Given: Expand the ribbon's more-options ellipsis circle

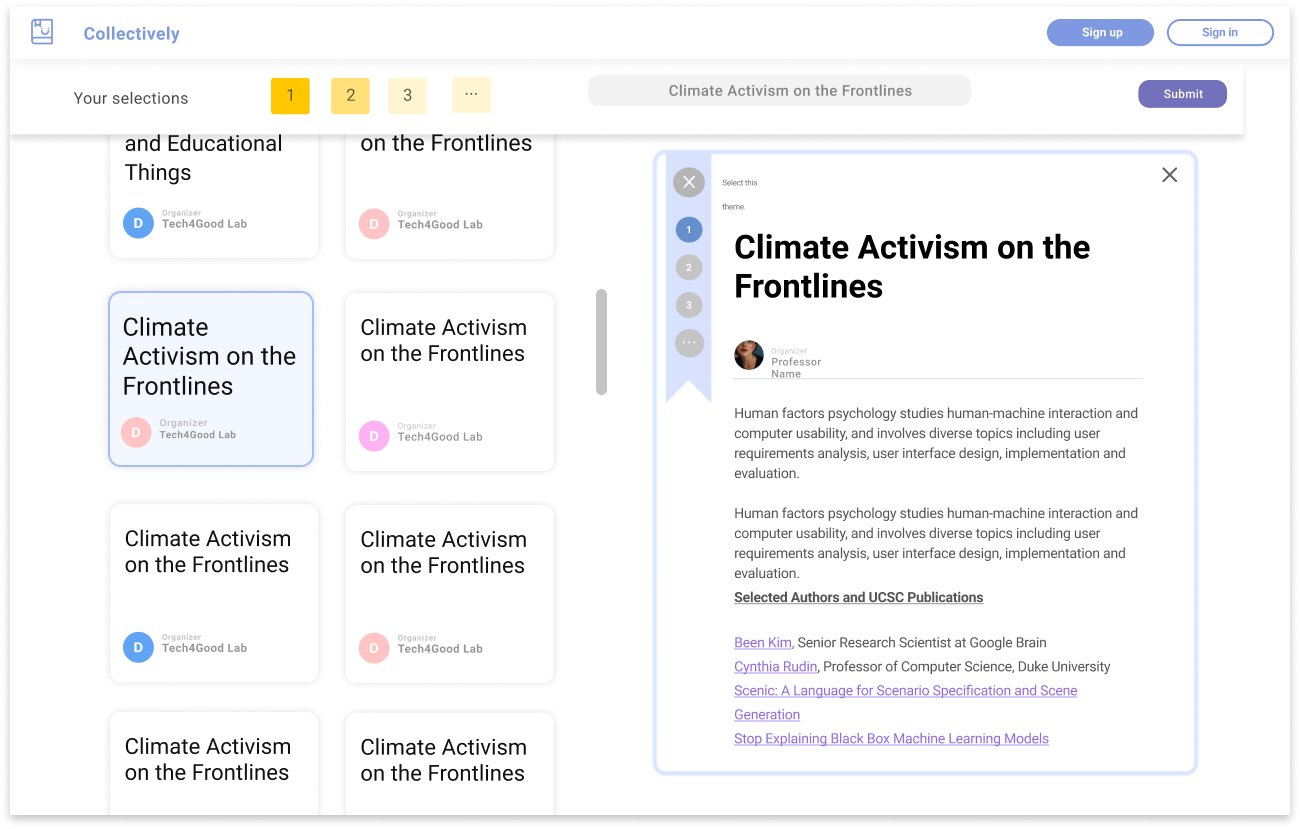Looking at the screenshot, I should point(689,343).
